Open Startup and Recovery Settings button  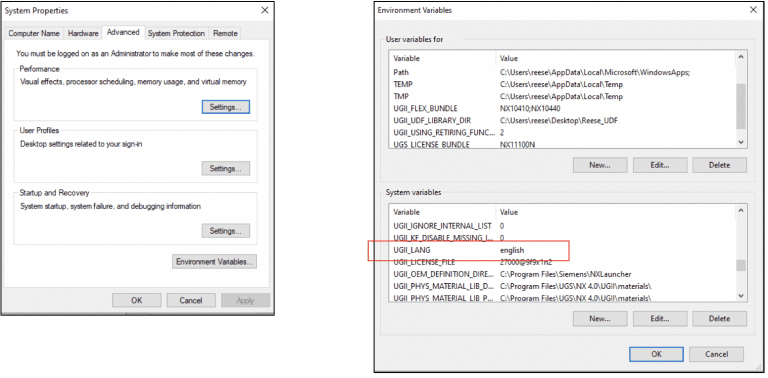point(226,231)
